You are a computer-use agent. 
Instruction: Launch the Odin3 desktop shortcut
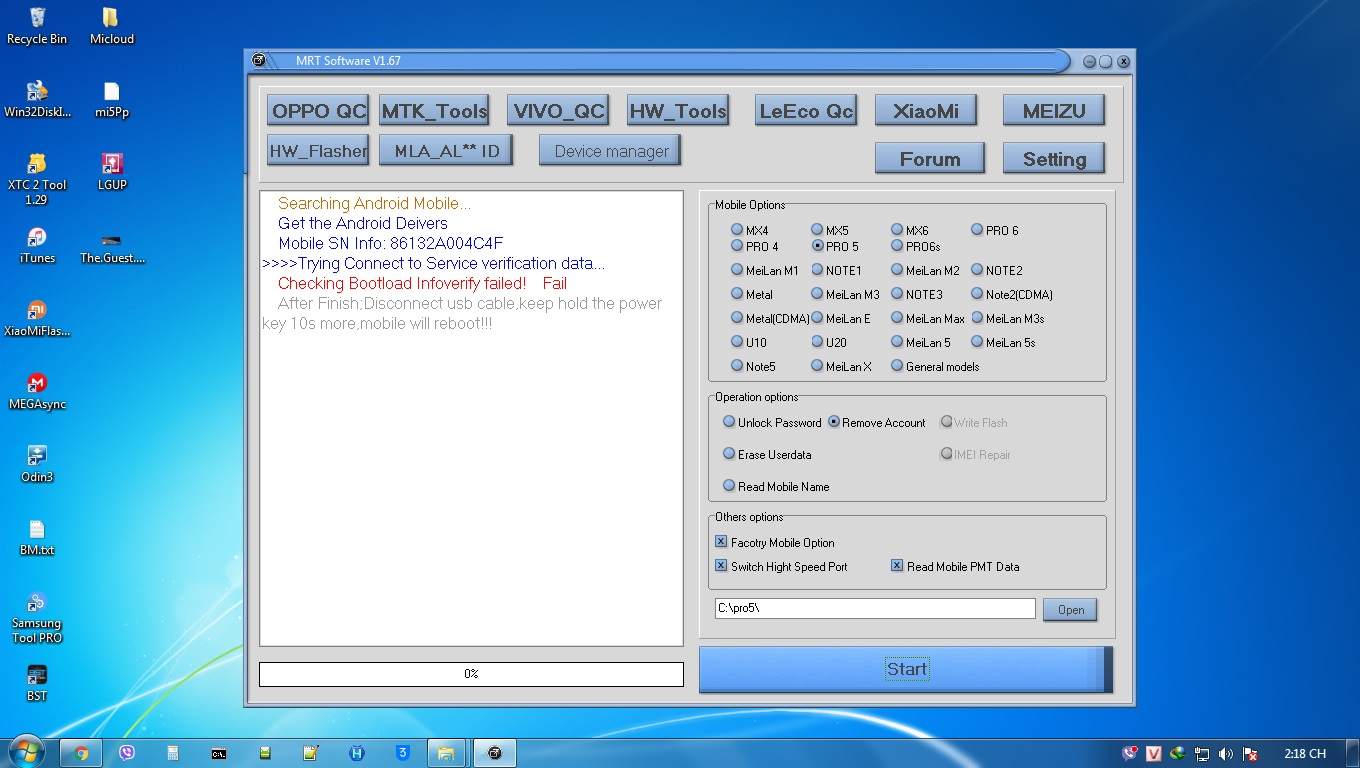click(37, 464)
